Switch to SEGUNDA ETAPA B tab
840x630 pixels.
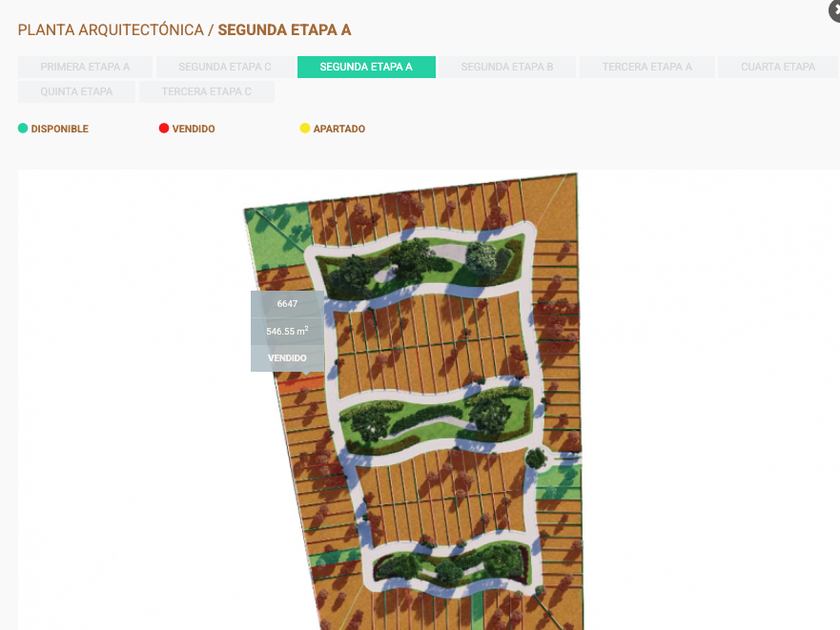[x=507, y=67]
